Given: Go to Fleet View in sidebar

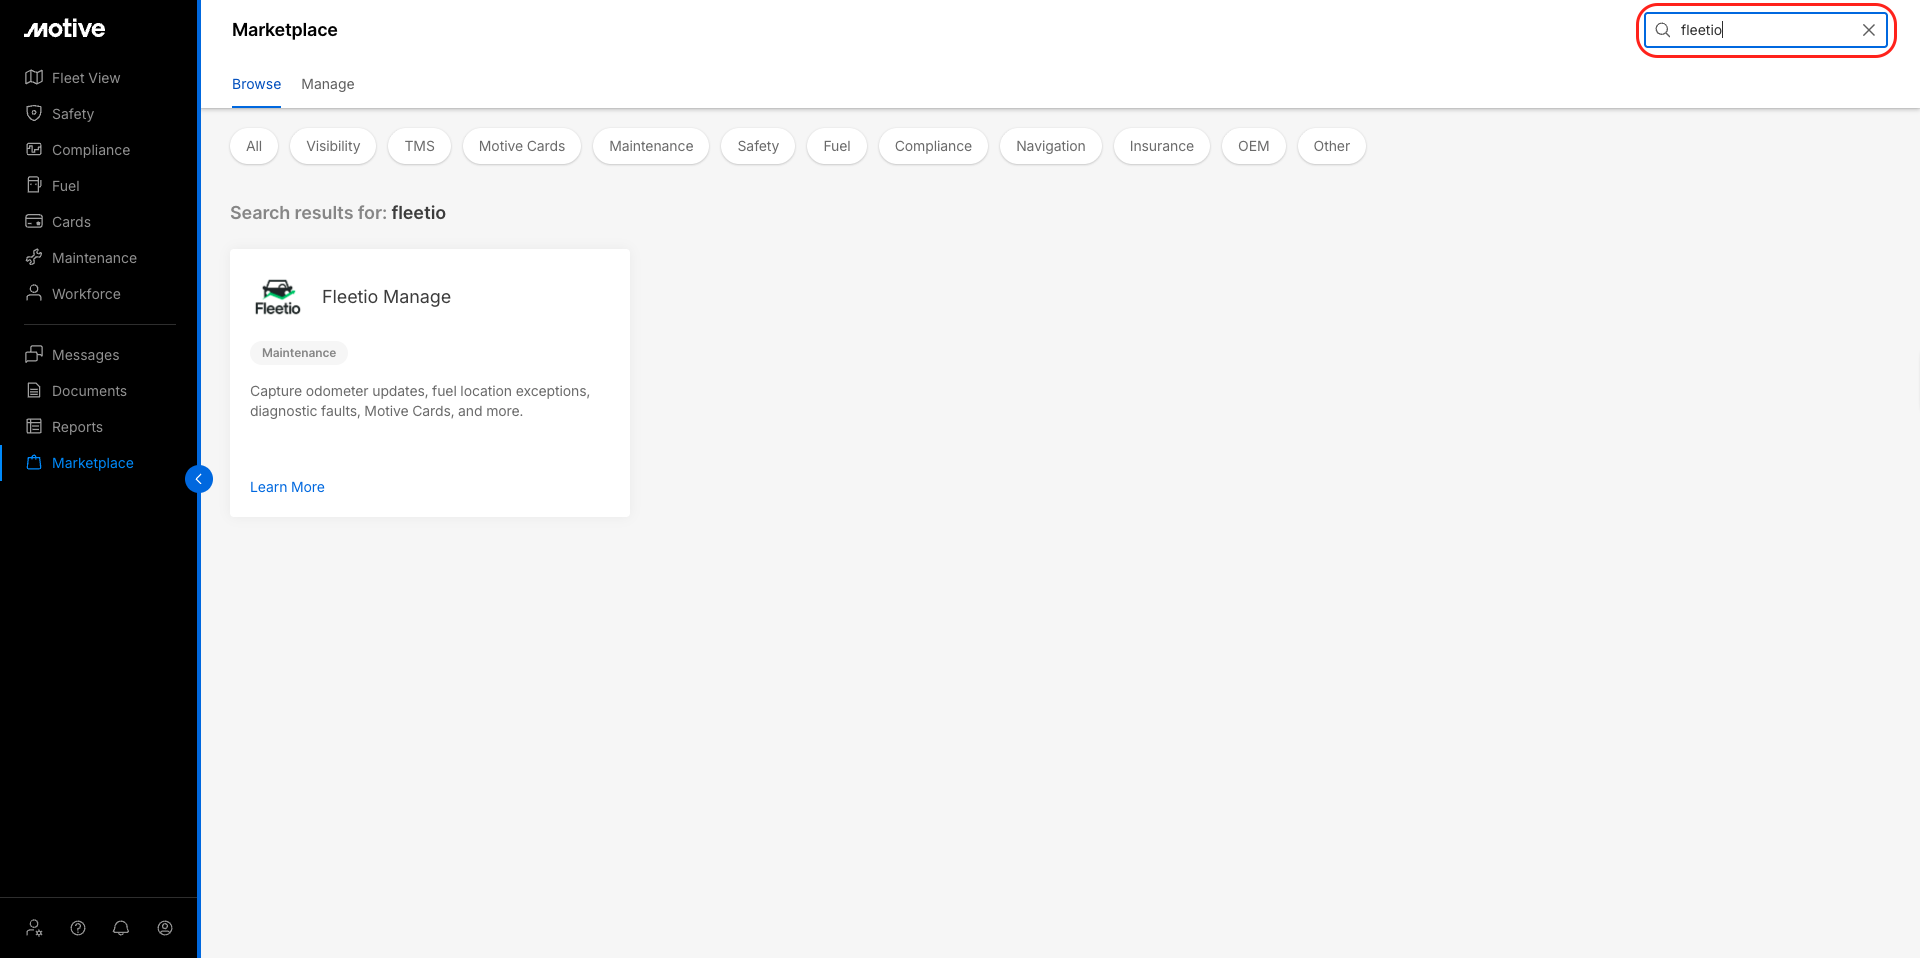Looking at the screenshot, I should (86, 78).
